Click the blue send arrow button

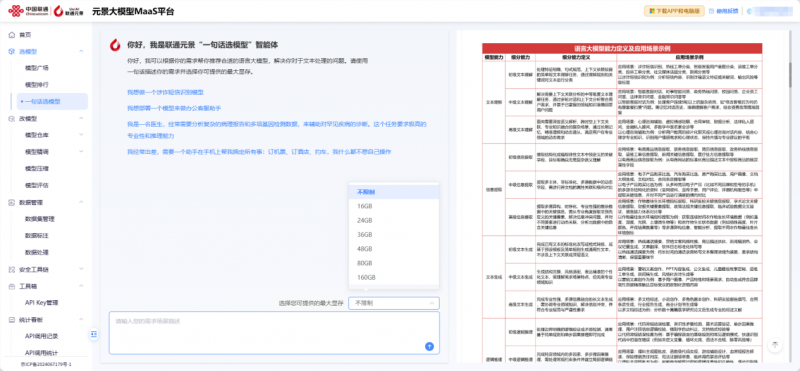[429, 347]
